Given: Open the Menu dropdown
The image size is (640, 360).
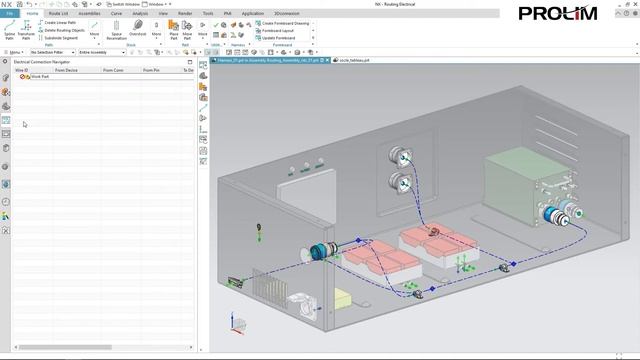Looking at the screenshot, I should (x=13, y=52).
